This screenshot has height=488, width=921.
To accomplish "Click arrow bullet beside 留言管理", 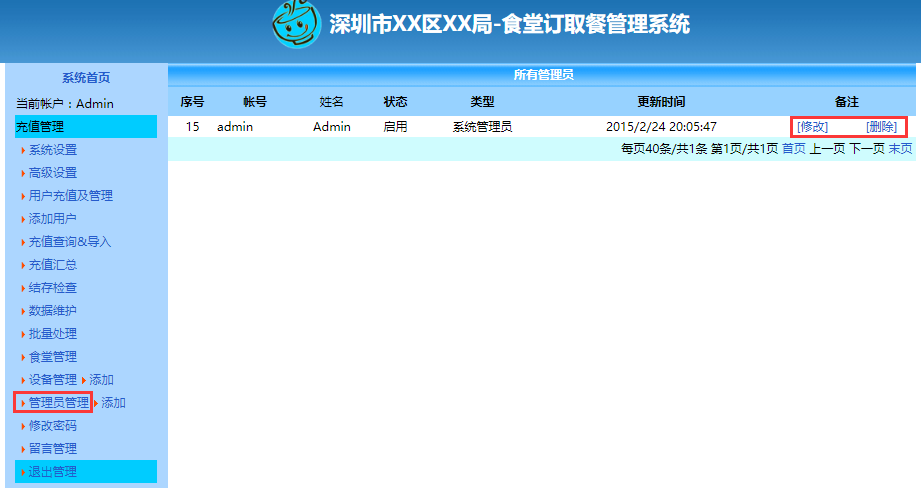I will (23, 449).
